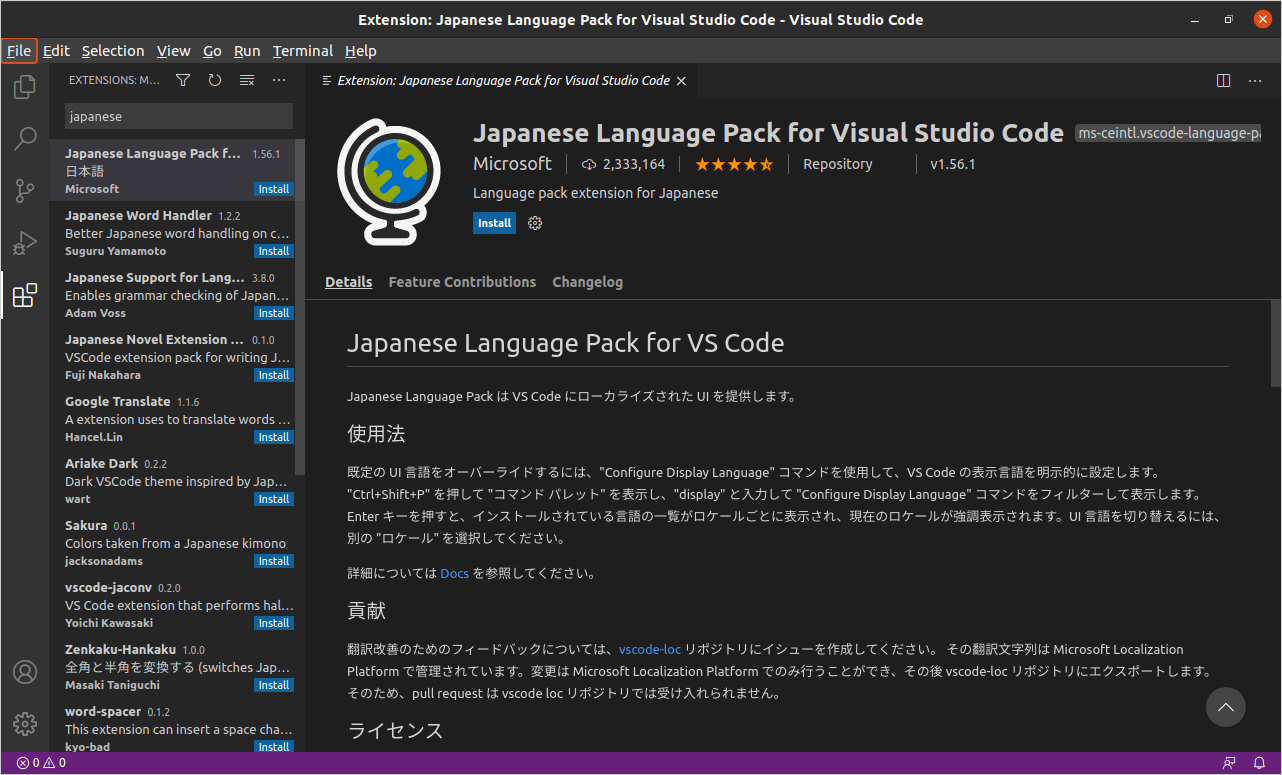Switch to the Changelog tab

tap(588, 282)
